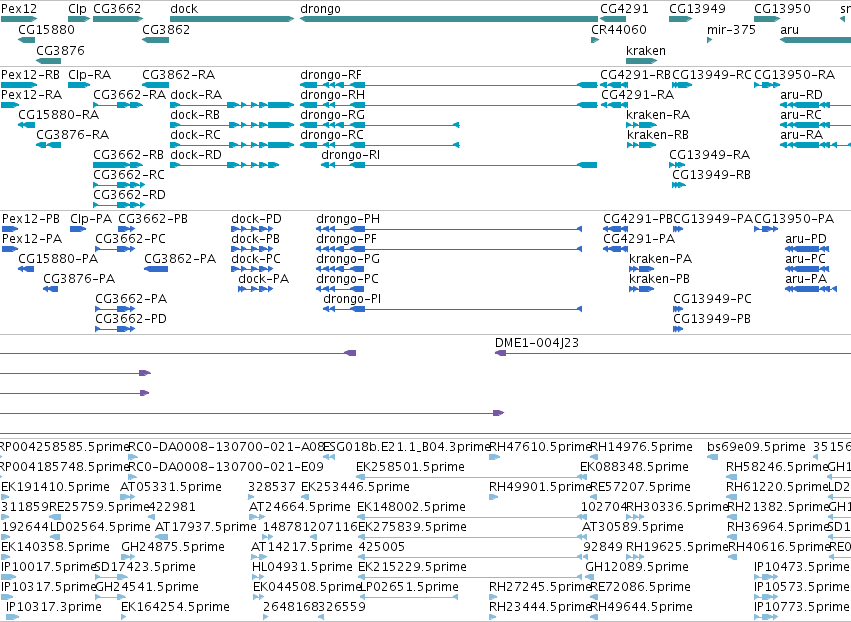Select the mir-375 gene label
Screen dimensions: 851x622
point(731,30)
